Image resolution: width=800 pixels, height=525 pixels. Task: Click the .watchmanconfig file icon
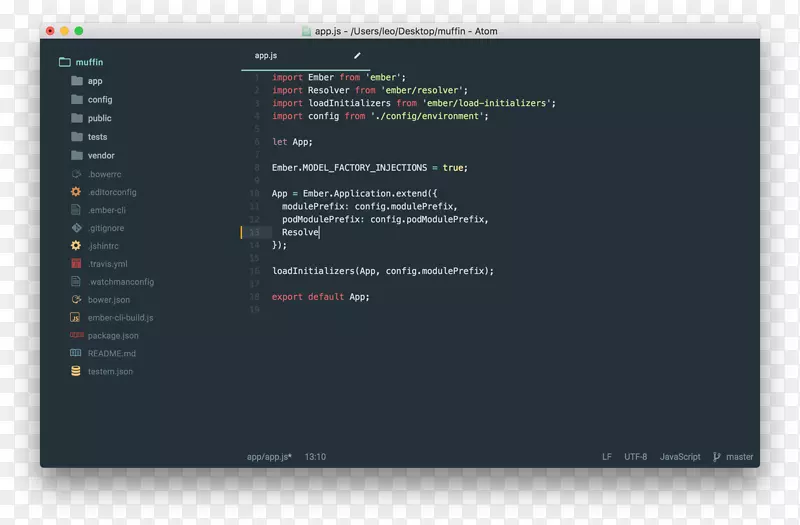tap(76, 282)
